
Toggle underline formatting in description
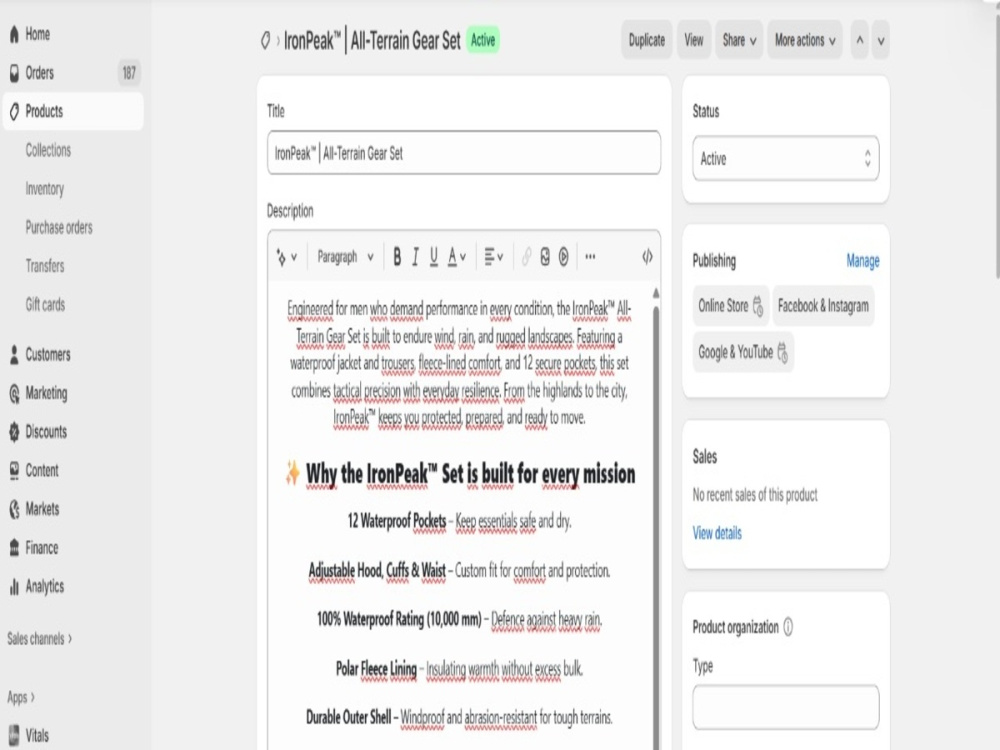tap(434, 257)
